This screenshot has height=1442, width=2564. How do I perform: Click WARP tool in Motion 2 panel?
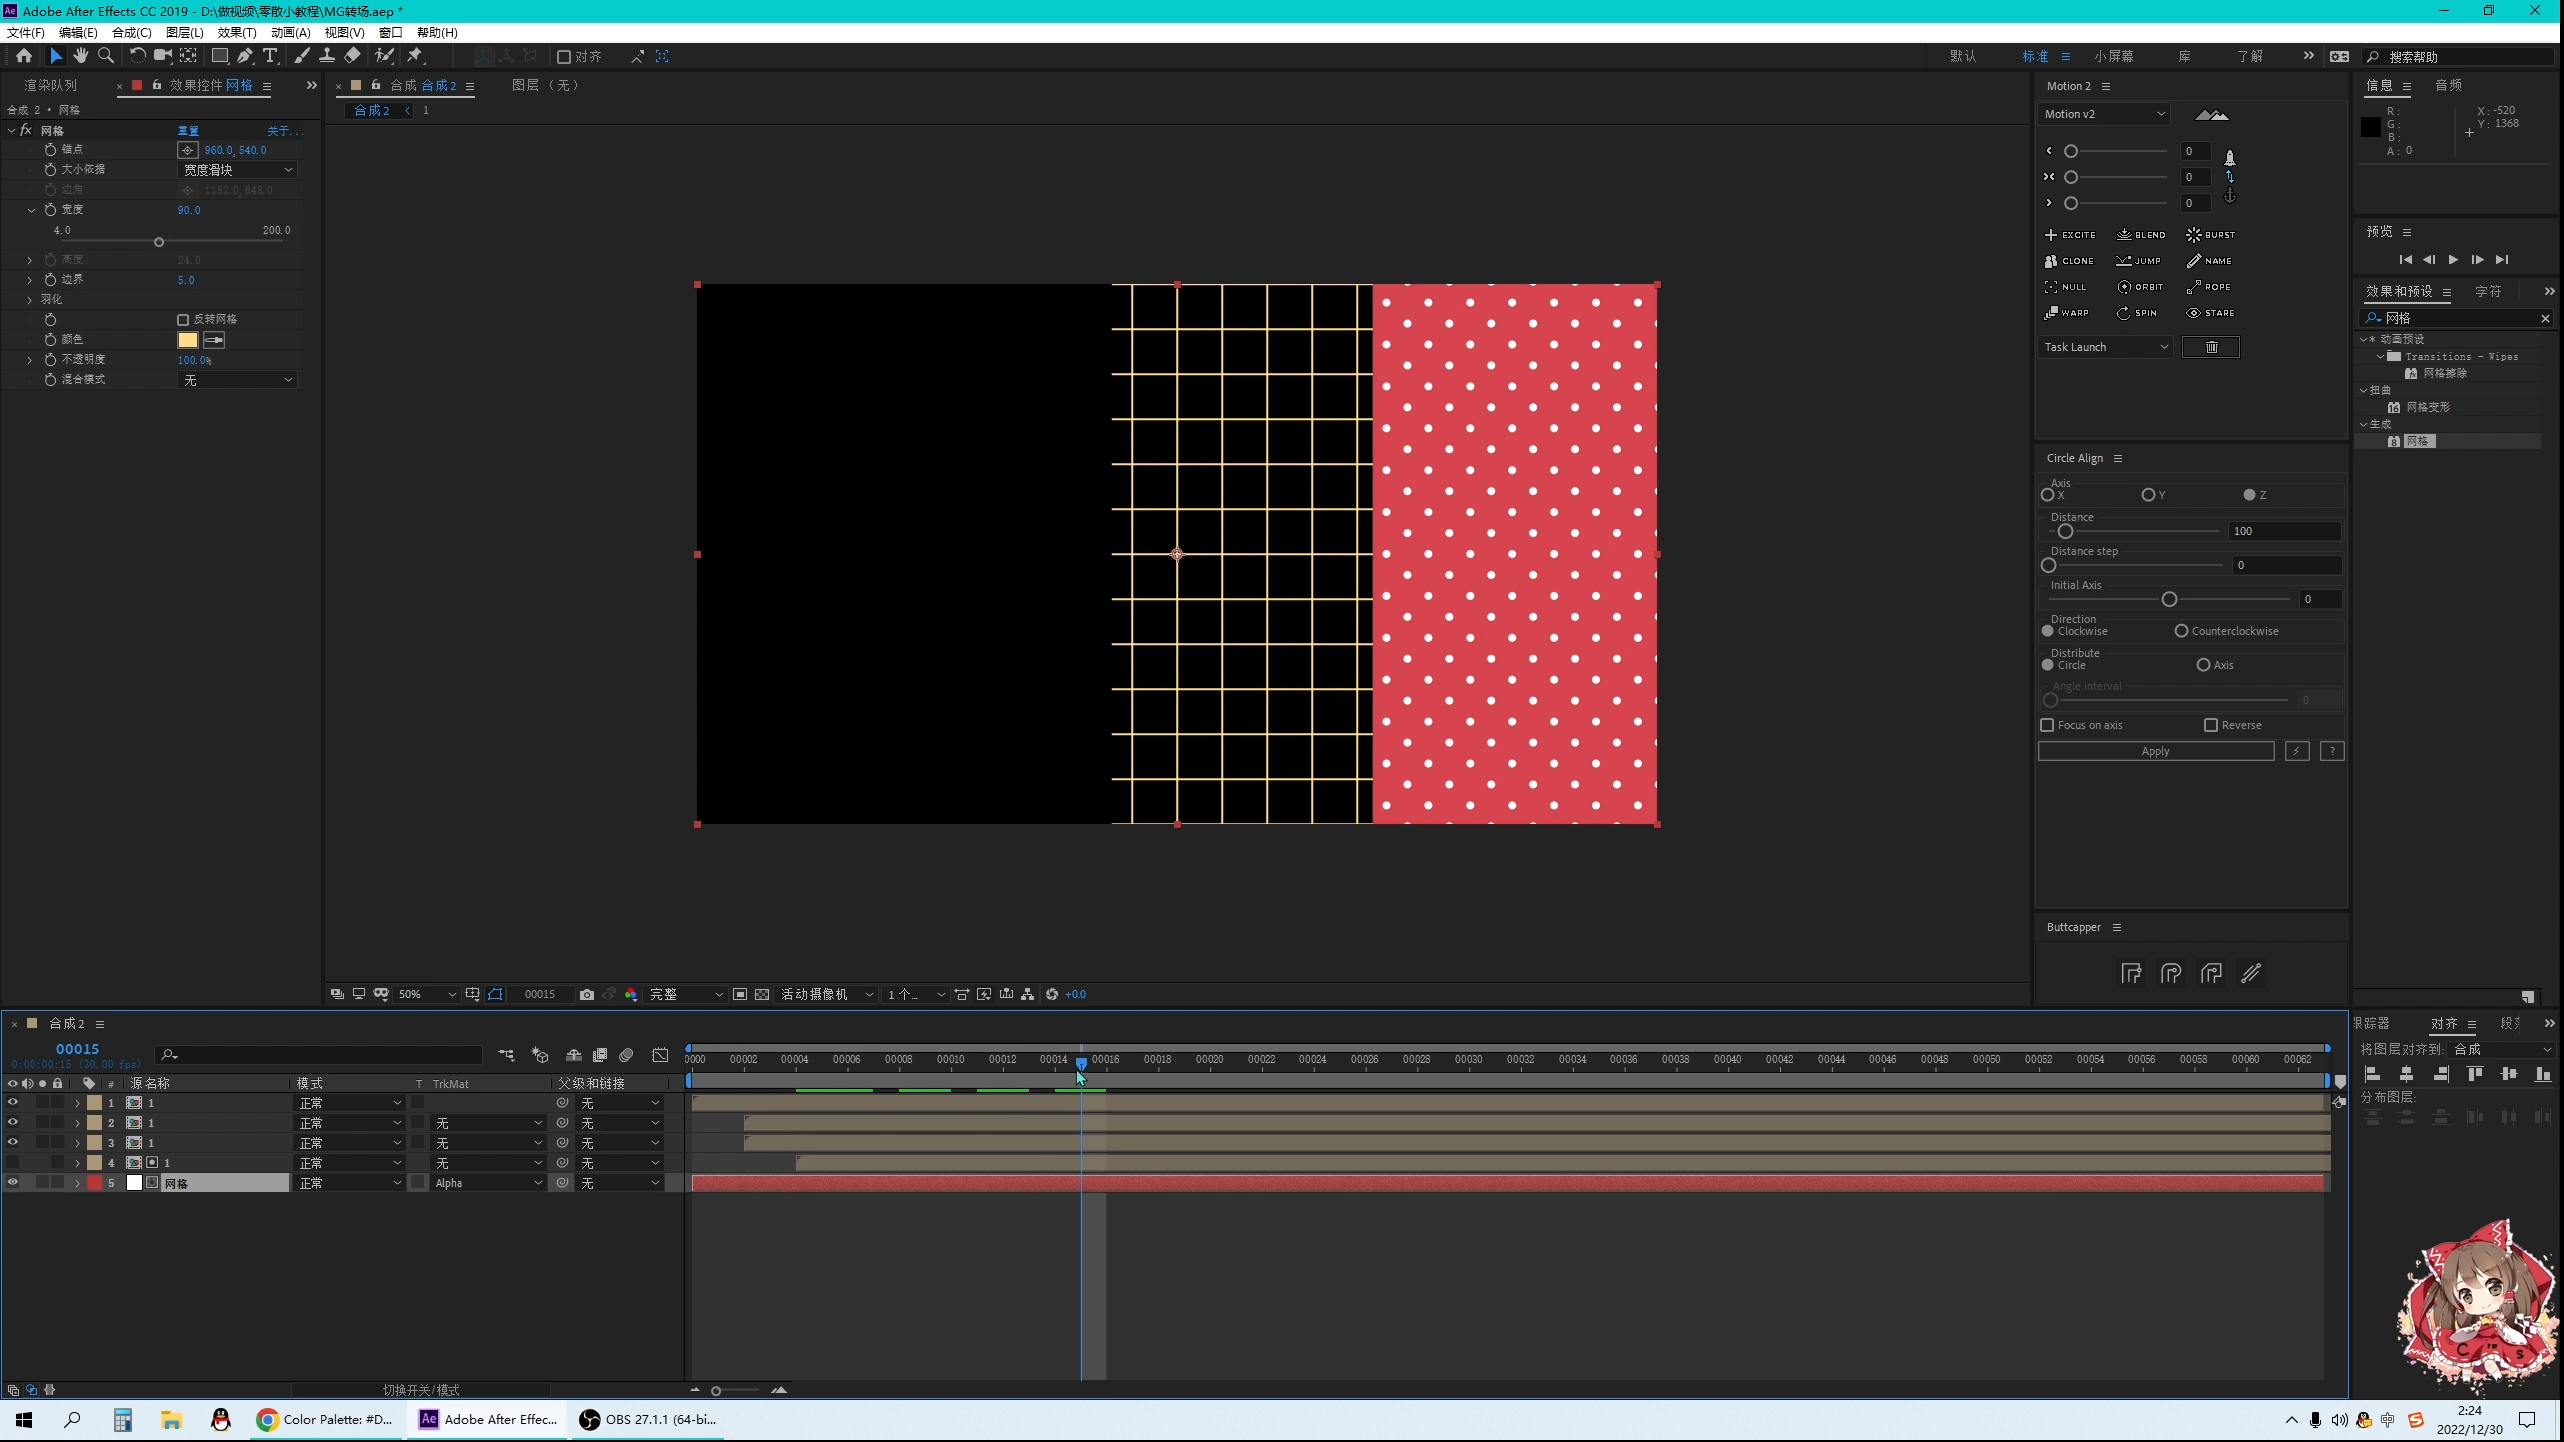pos(2067,313)
